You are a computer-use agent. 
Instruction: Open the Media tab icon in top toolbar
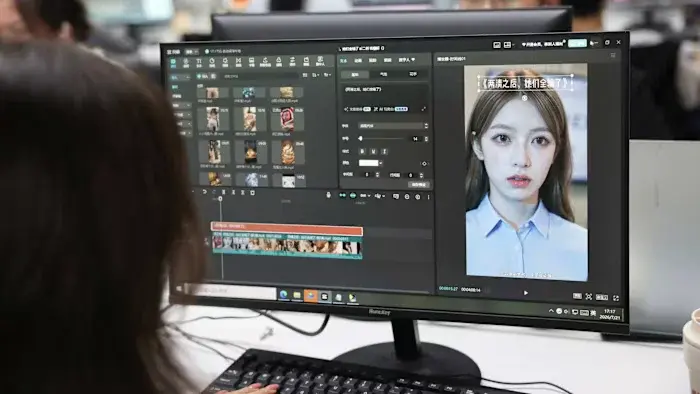173,62
